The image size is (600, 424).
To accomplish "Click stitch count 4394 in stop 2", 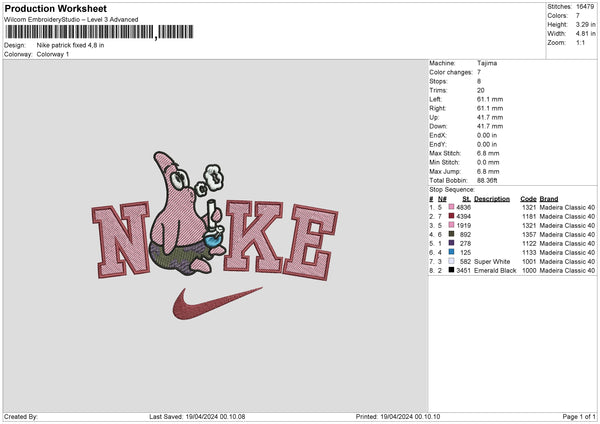I will click(463, 217).
